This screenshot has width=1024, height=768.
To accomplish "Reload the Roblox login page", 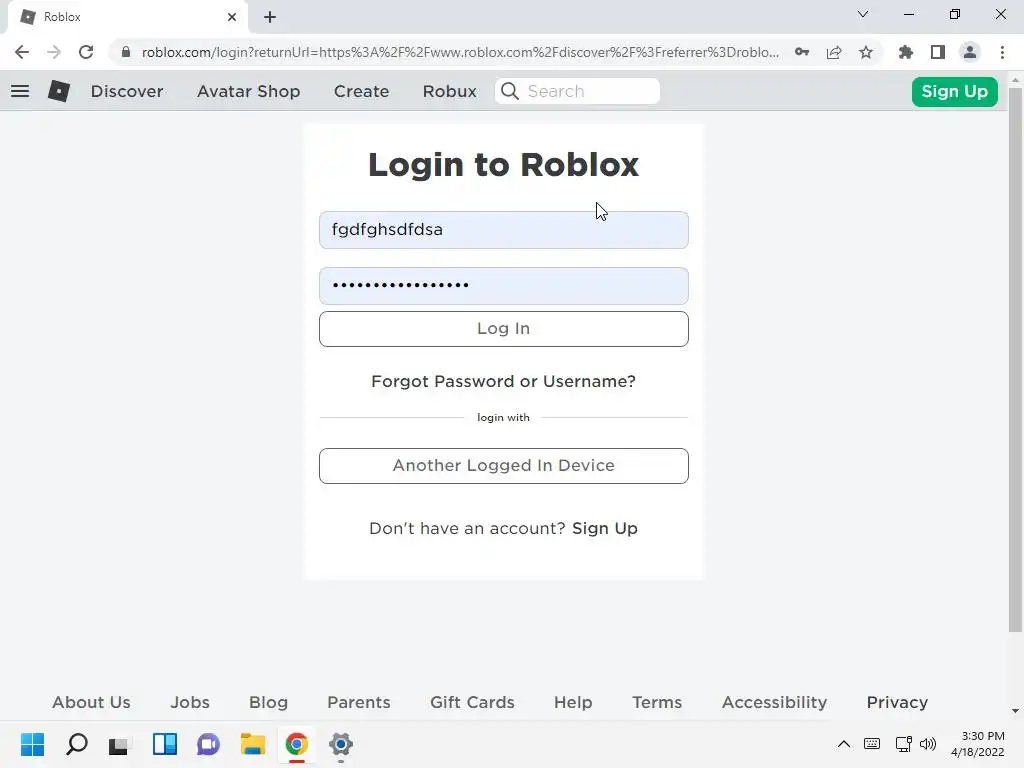I will tap(86, 52).
